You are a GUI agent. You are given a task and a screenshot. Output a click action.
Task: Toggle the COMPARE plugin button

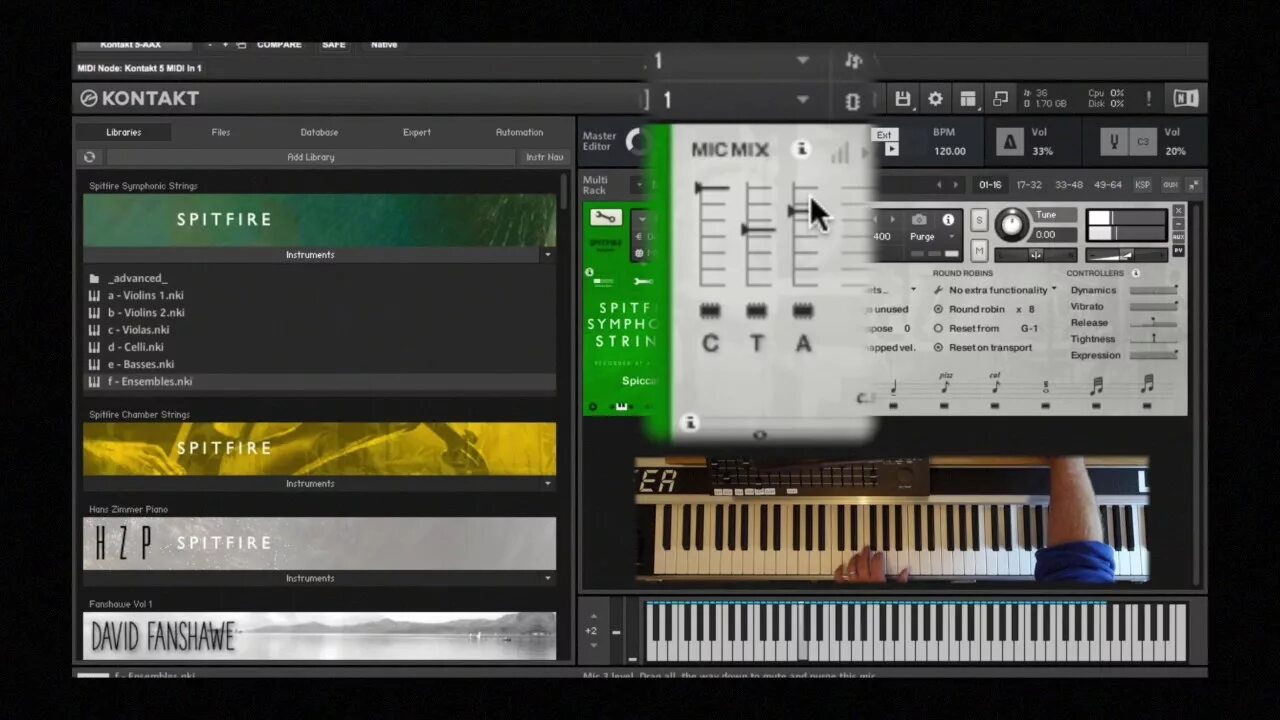(277, 45)
